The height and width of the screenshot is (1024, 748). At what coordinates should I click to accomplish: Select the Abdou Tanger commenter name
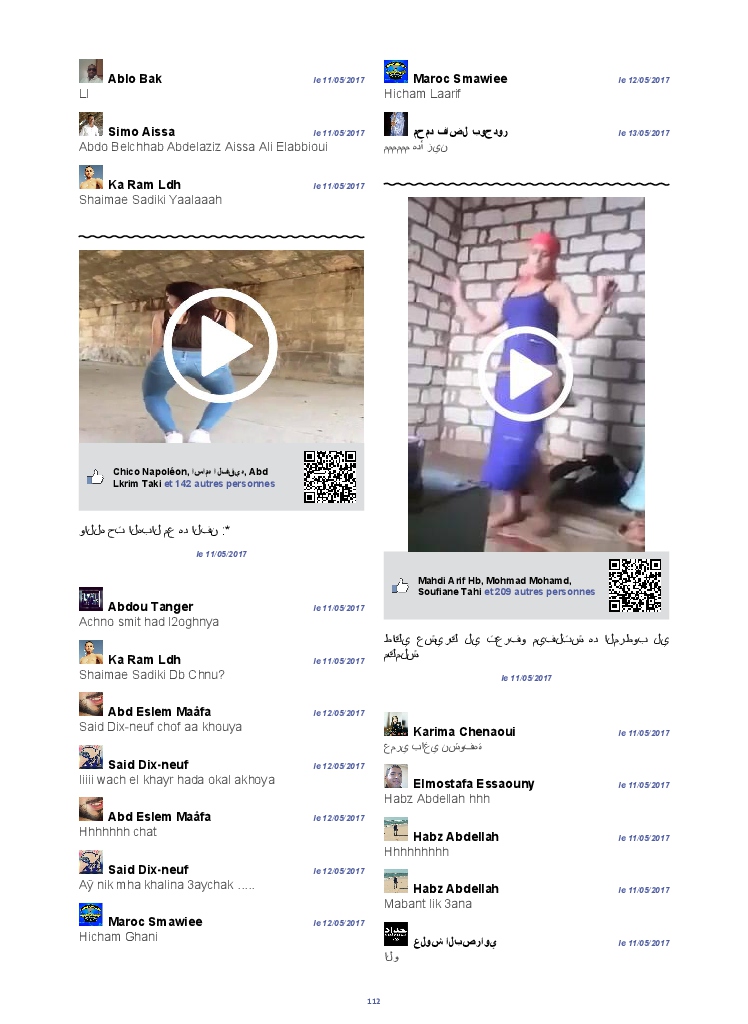pyautogui.click(x=150, y=607)
